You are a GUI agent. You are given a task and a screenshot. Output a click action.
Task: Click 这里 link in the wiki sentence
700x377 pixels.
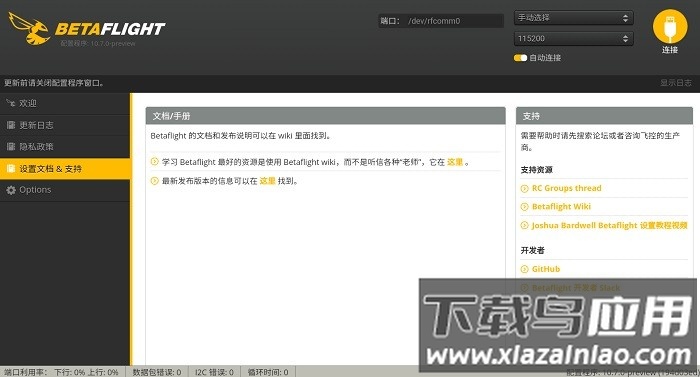pyautogui.click(x=455, y=162)
